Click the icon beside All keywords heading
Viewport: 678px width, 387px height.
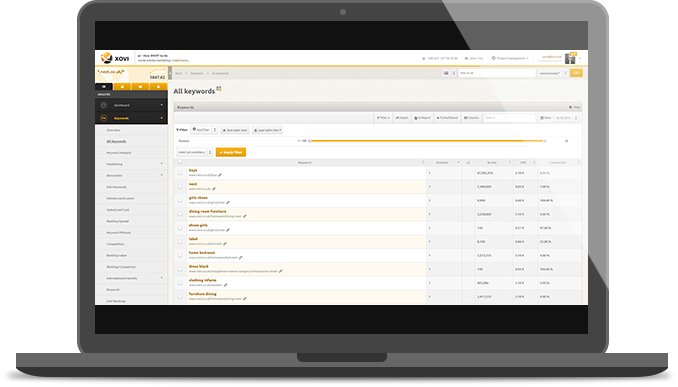click(x=219, y=89)
